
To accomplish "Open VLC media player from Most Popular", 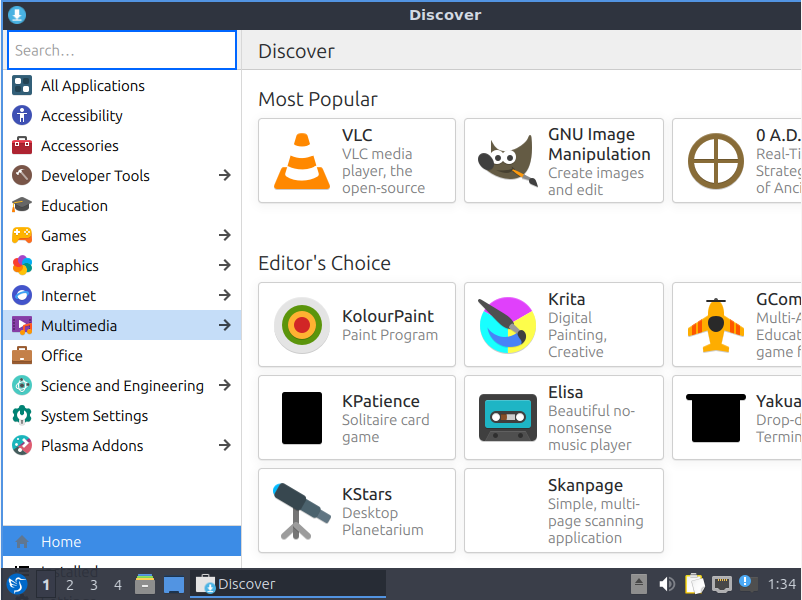I will coord(356,160).
